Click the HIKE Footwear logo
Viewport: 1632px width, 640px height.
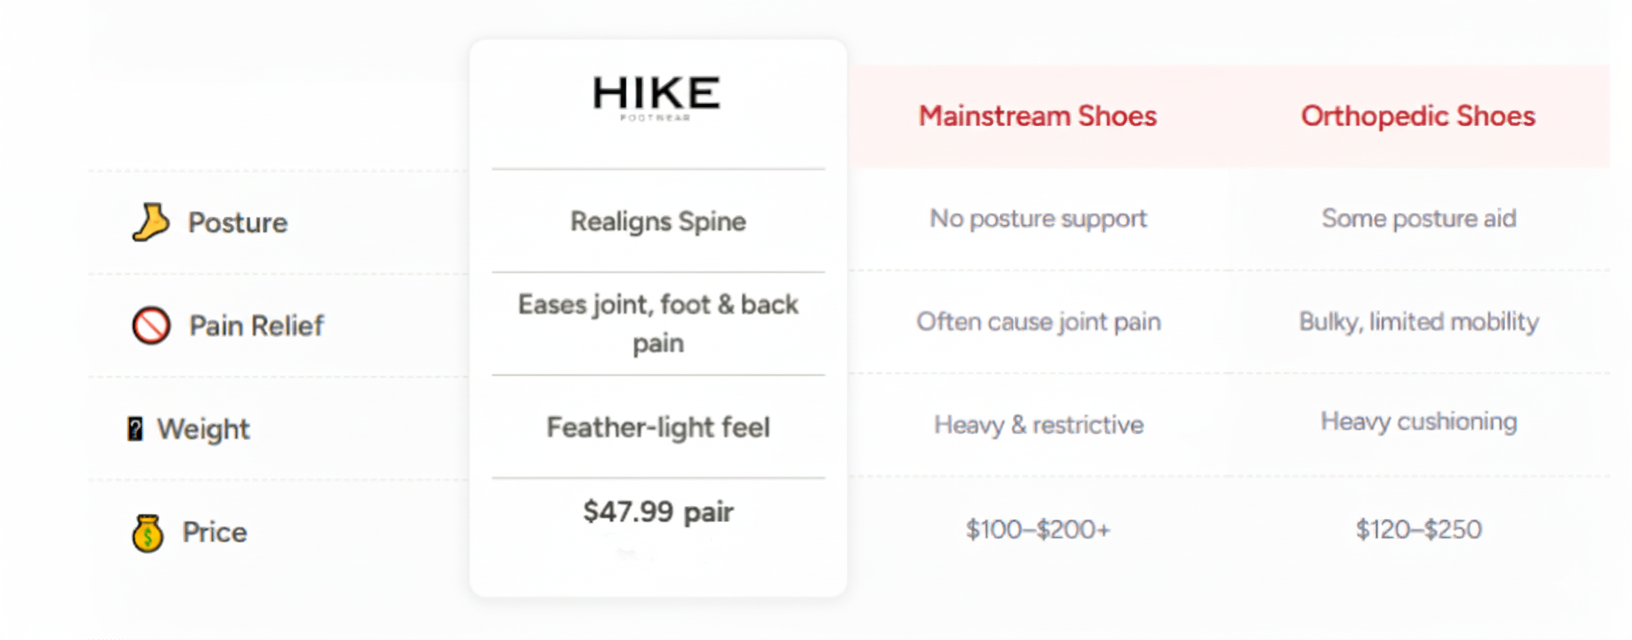pyautogui.click(x=656, y=97)
